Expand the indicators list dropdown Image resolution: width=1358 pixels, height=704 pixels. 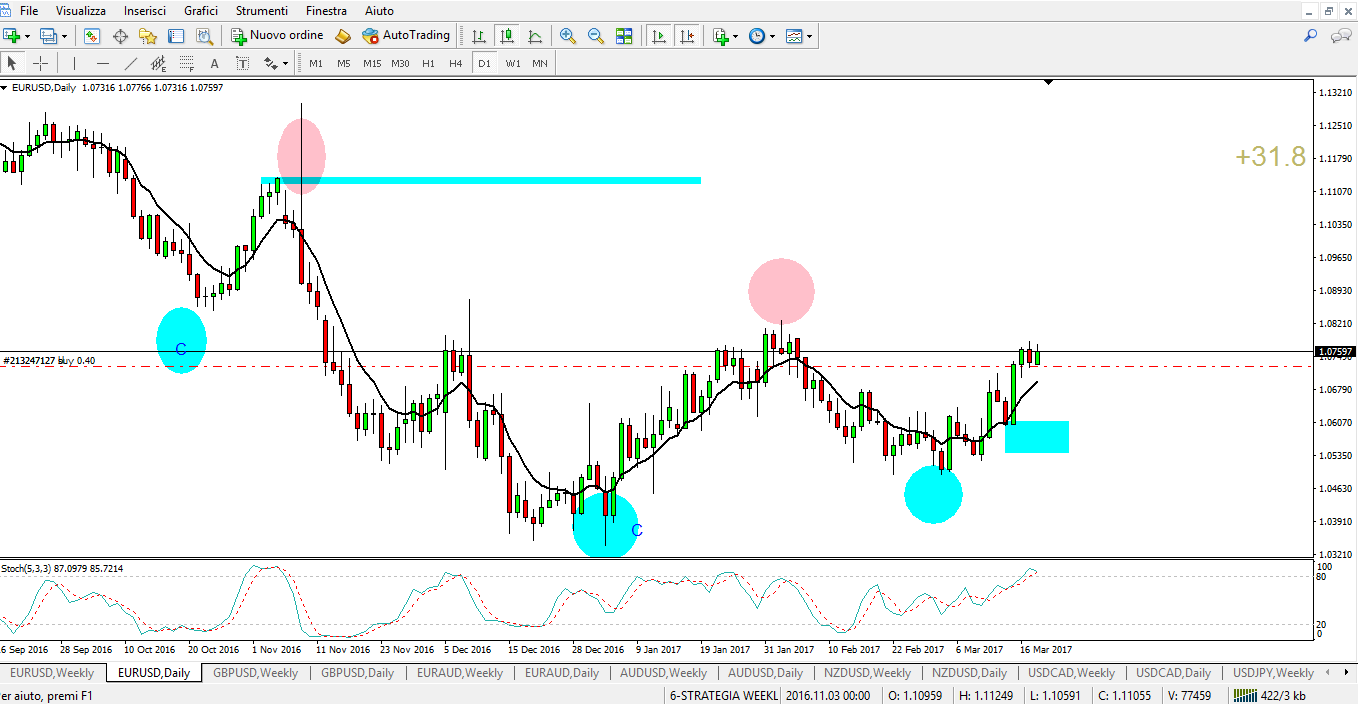pos(736,36)
